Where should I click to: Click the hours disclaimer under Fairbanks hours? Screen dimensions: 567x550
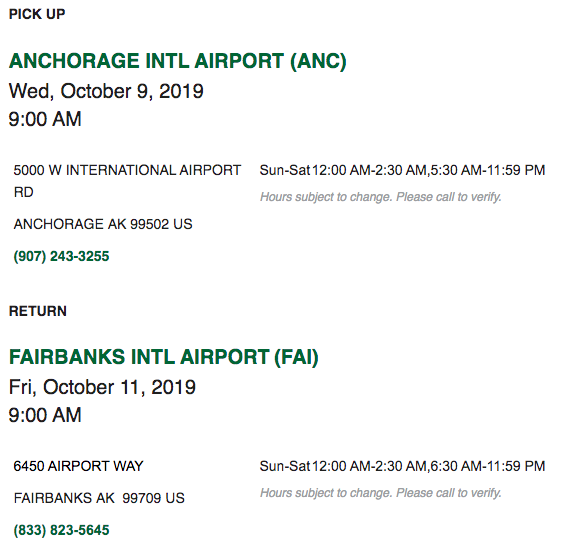pyautogui.click(x=381, y=493)
